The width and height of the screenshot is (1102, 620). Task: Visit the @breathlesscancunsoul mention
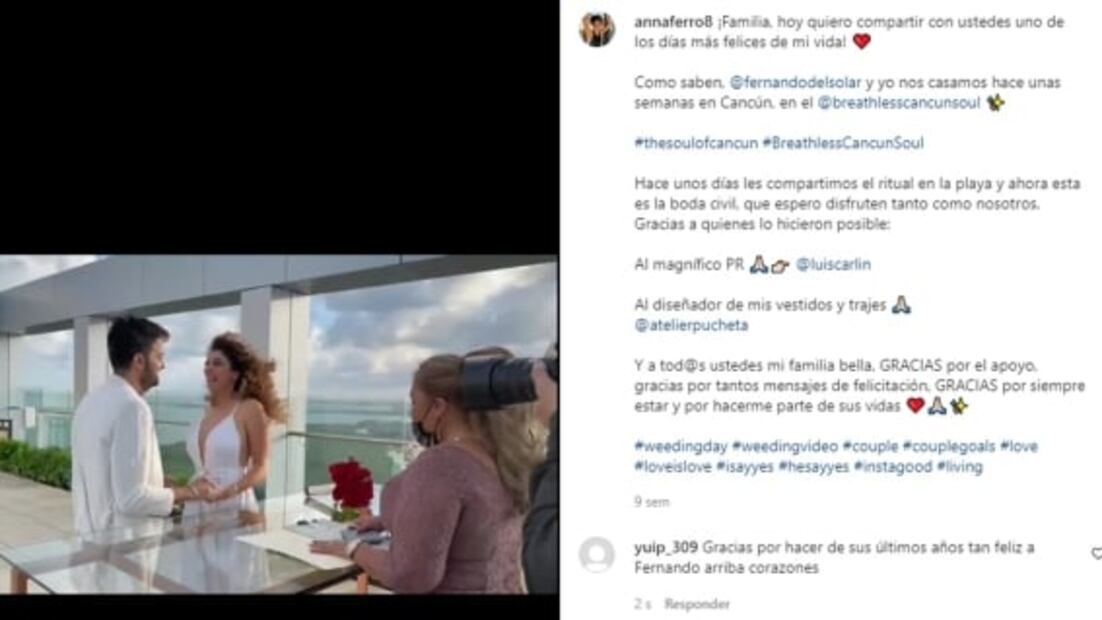coord(898,103)
